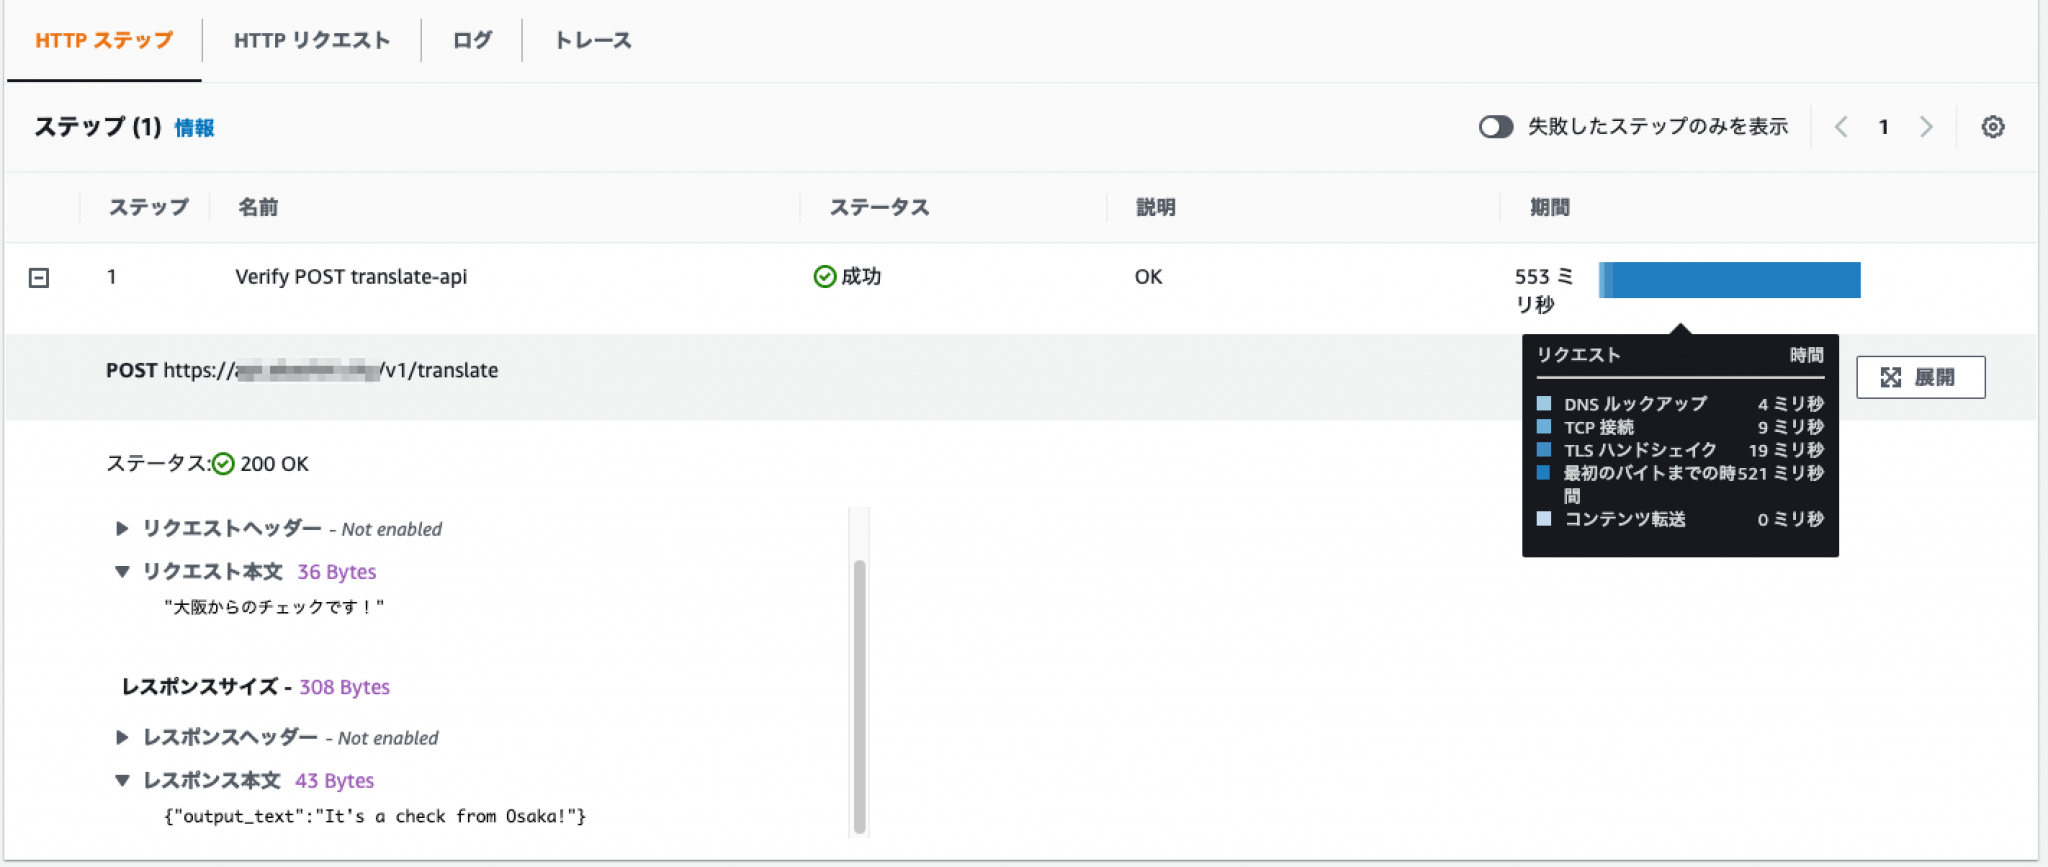The width and height of the screenshot is (2048, 867).
Task: Go to the next page arrow
Action: (1926, 127)
